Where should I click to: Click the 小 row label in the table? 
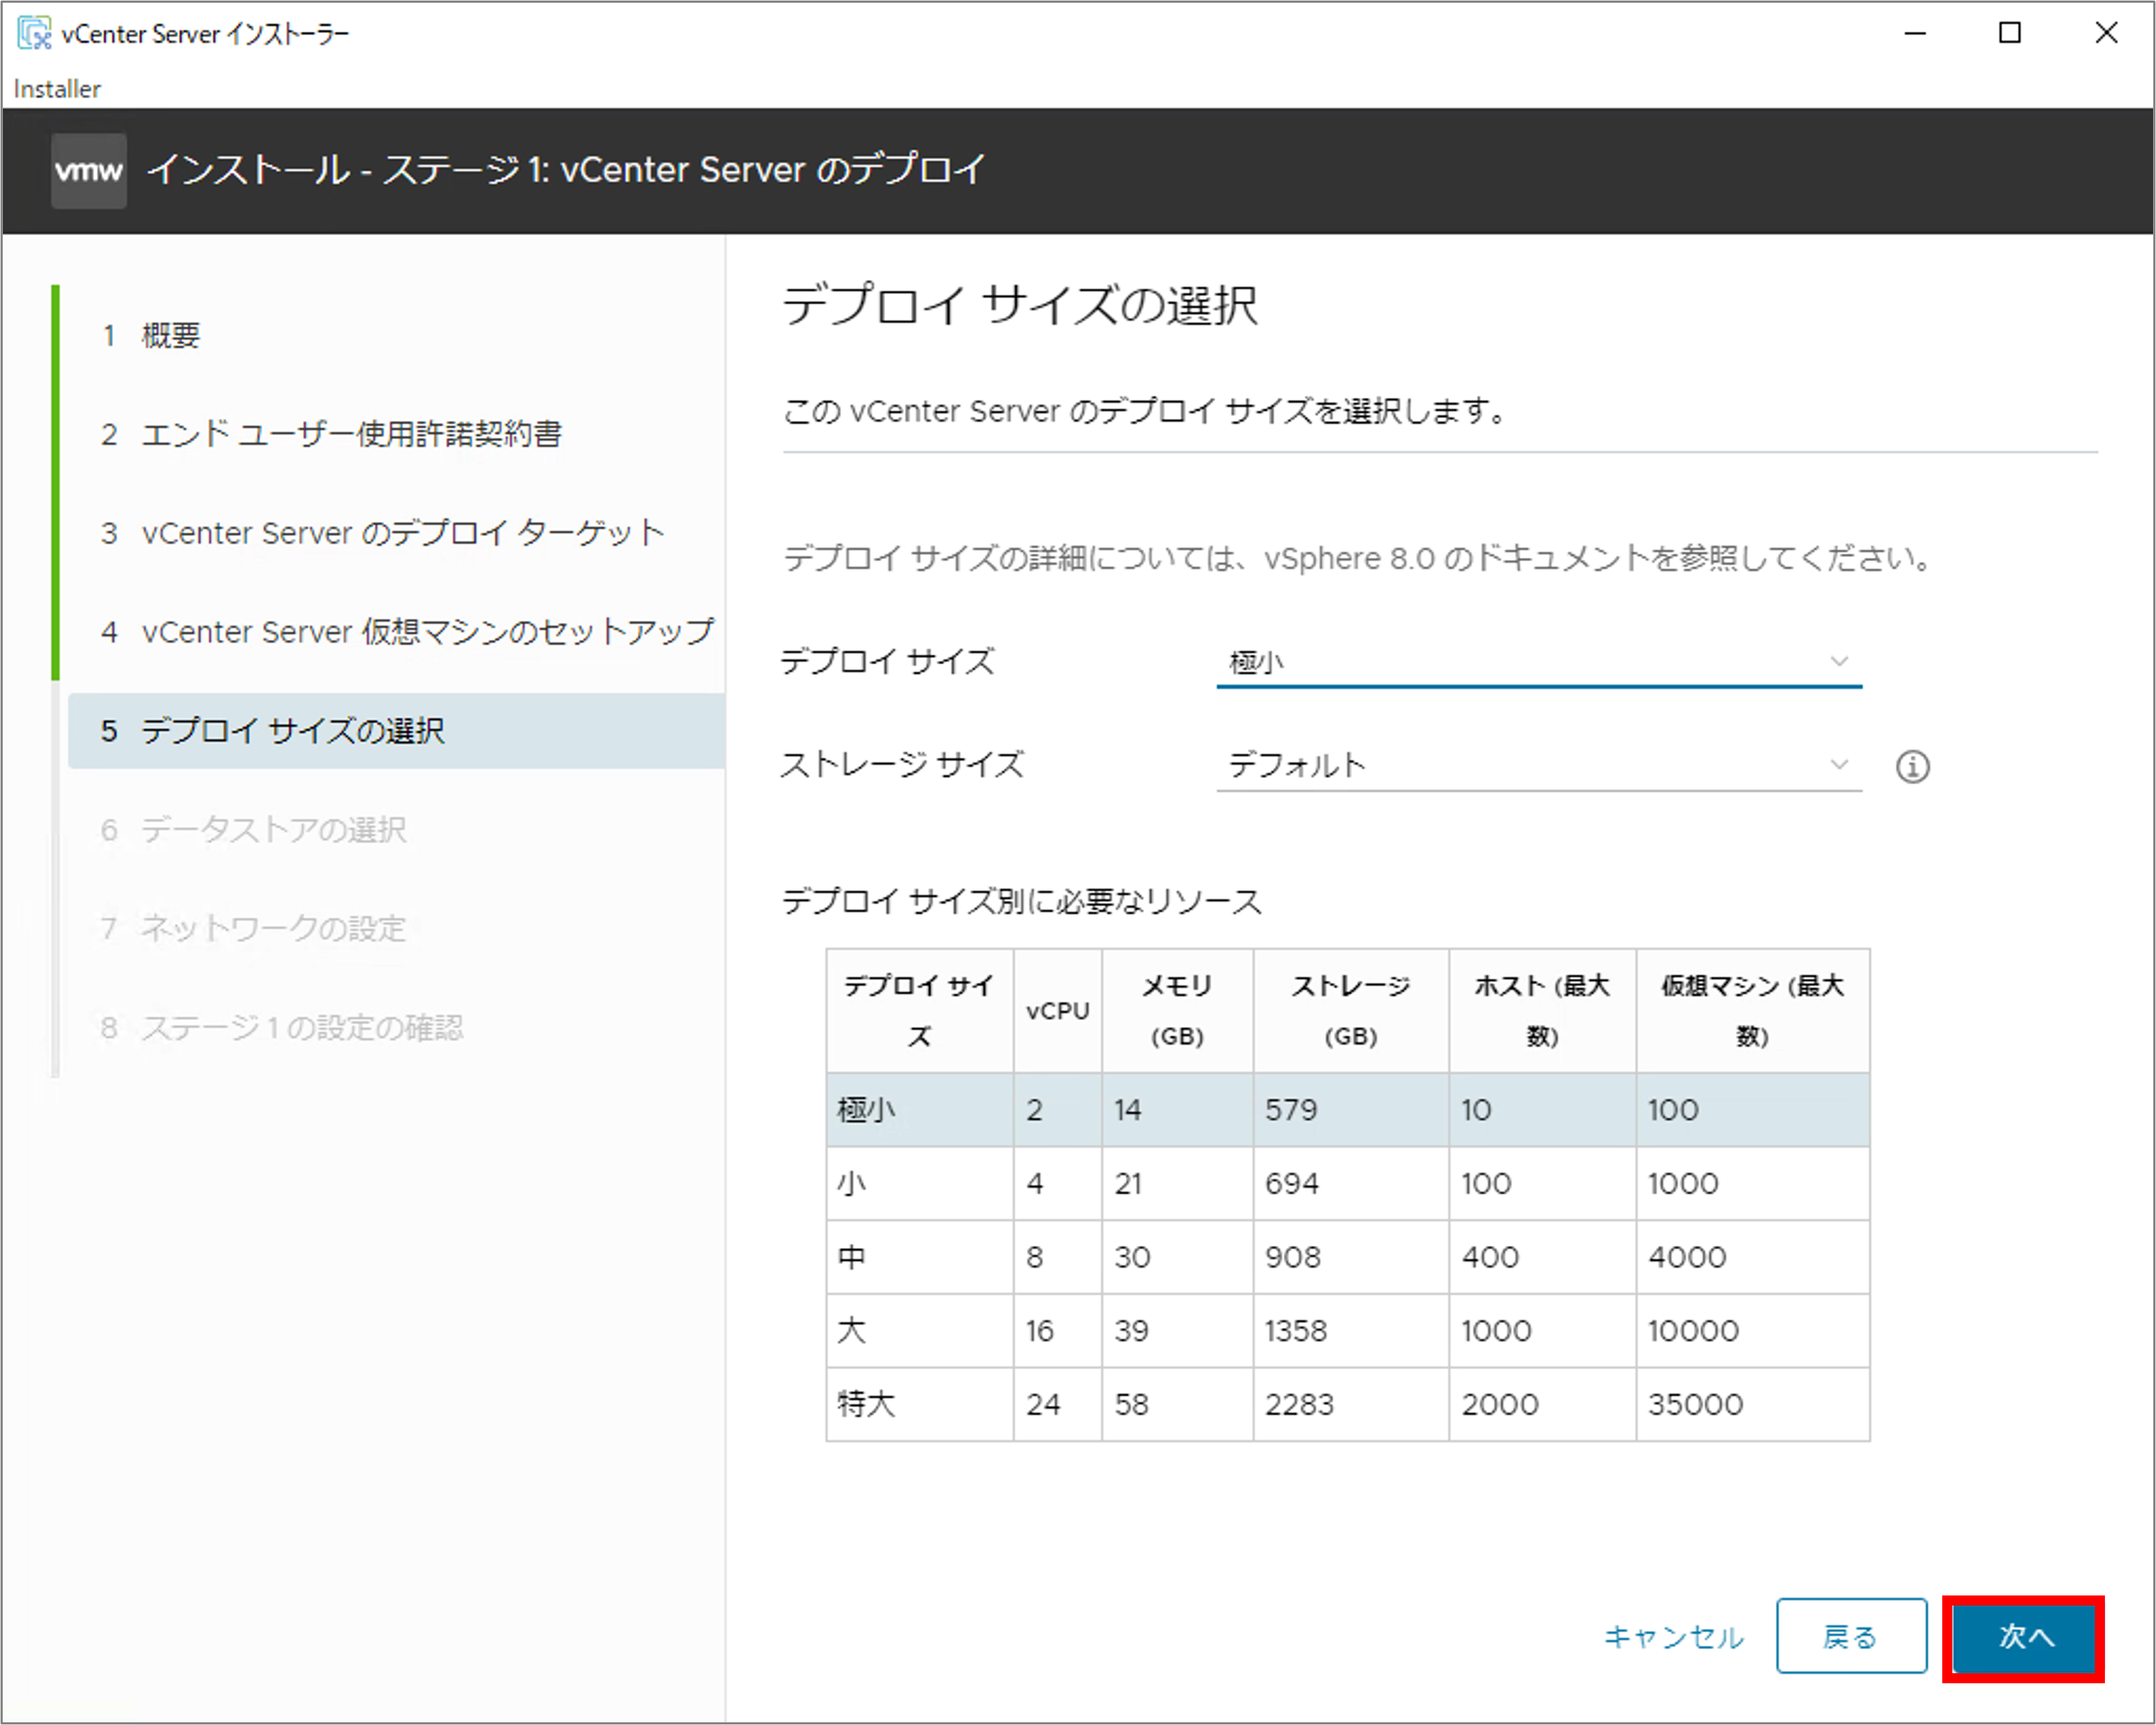pos(852,1184)
